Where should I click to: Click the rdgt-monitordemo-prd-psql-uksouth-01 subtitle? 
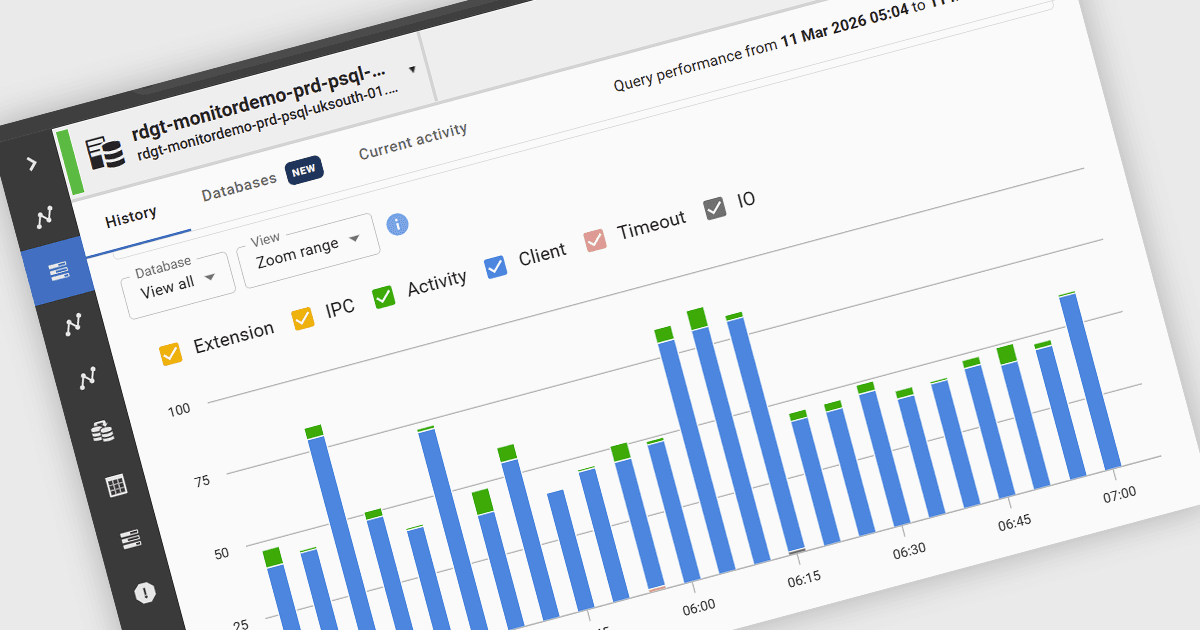tap(268, 122)
